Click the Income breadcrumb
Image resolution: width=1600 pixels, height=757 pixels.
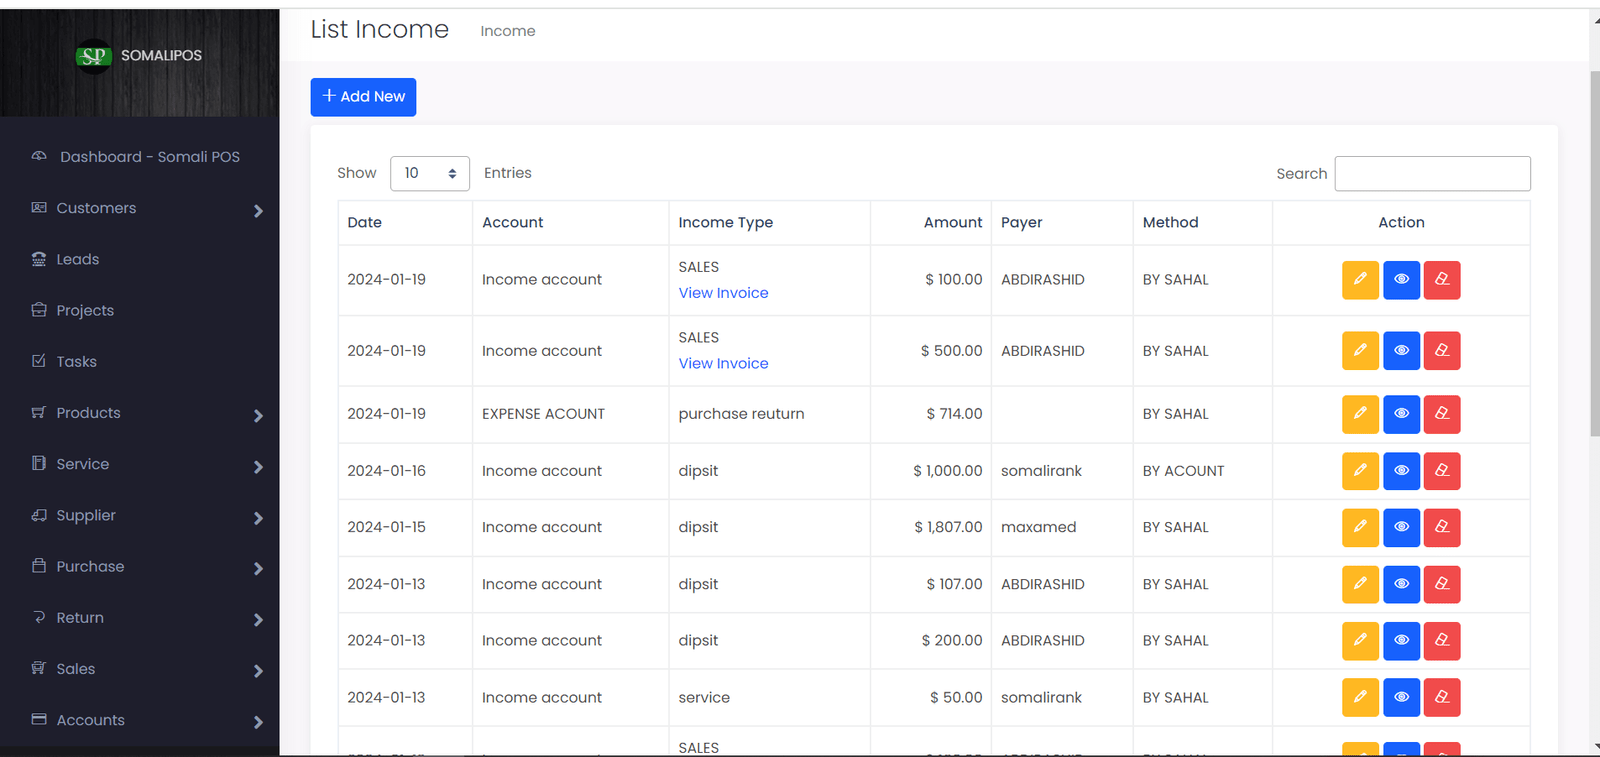pos(508,31)
